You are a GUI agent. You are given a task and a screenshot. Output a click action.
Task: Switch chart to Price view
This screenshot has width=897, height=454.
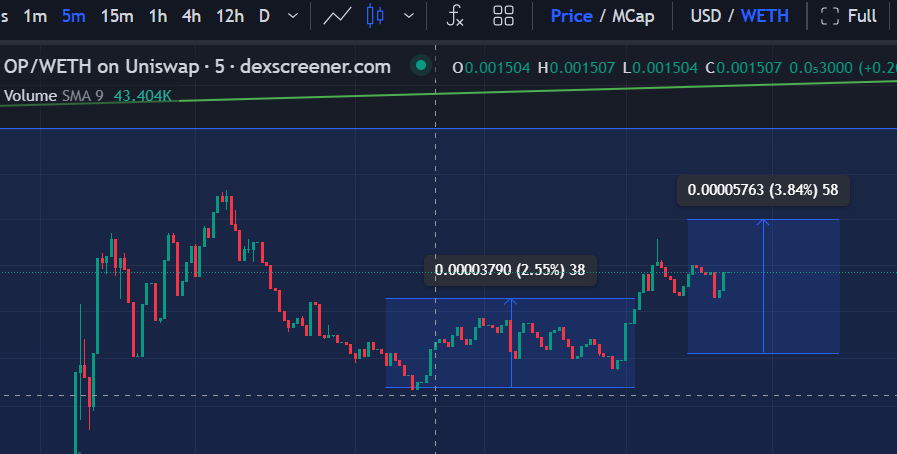pos(571,16)
